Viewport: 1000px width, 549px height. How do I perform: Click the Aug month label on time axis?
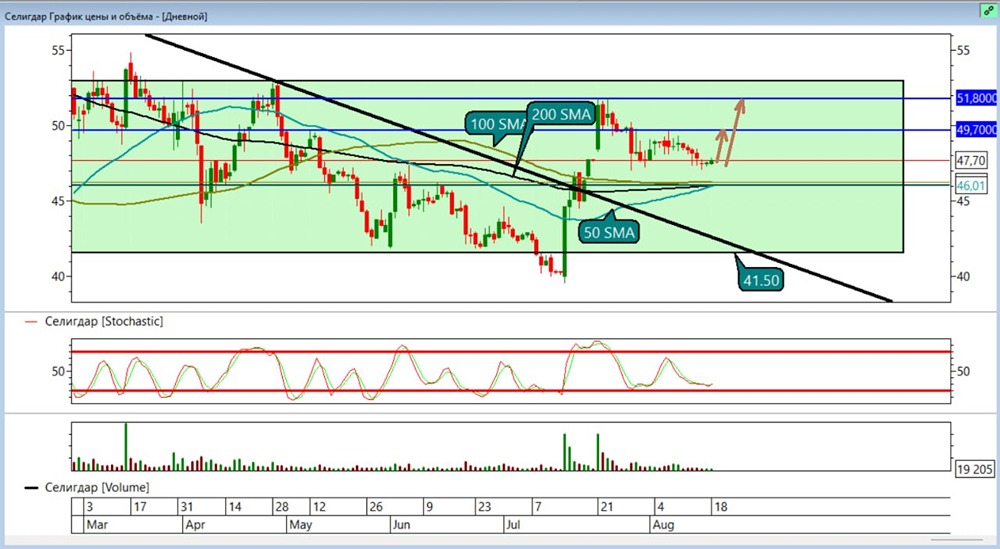[x=663, y=525]
